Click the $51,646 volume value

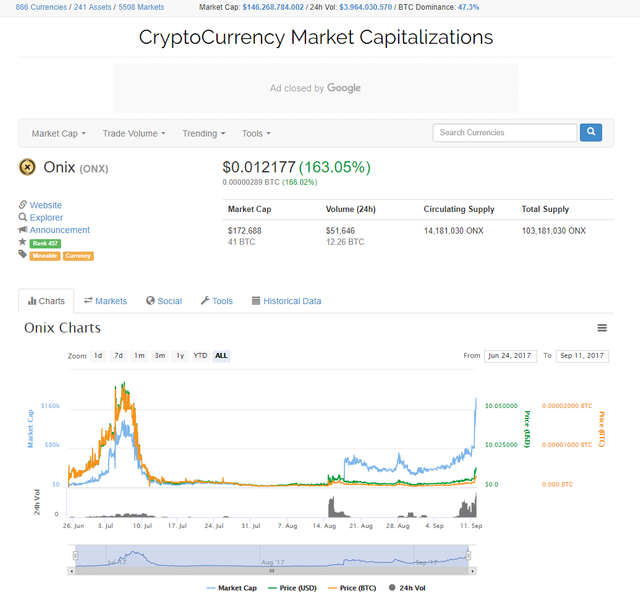340,231
